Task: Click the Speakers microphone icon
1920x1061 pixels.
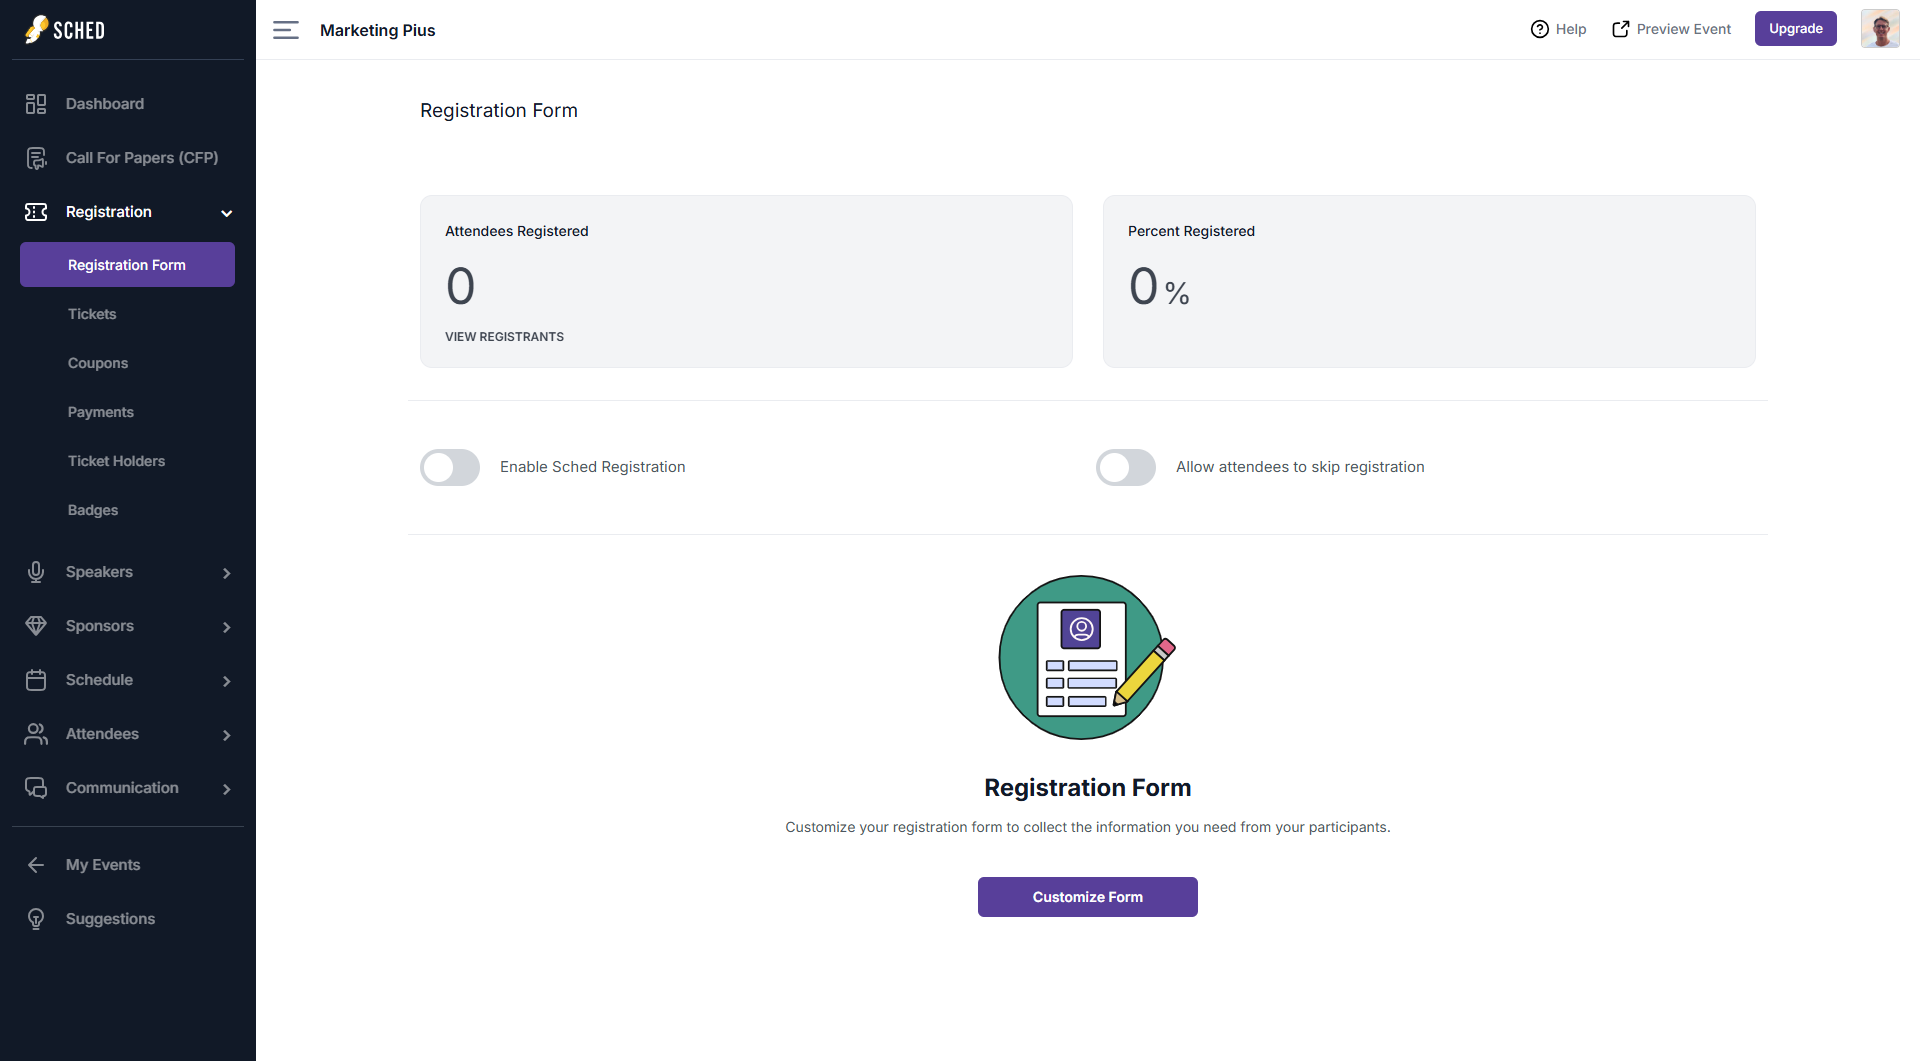Action: tap(36, 572)
